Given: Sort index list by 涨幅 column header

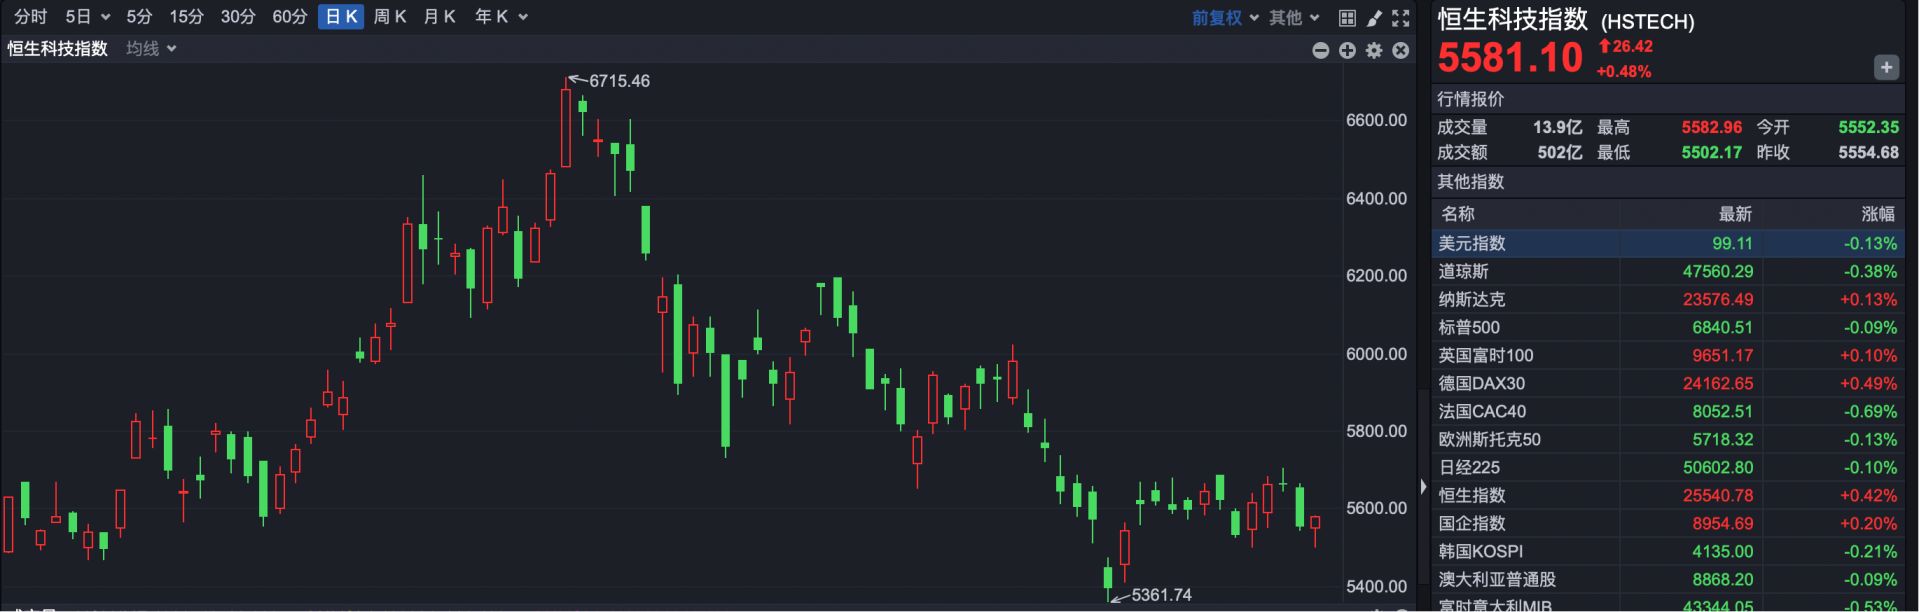Looking at the screenshot, I should [1877, 214].
